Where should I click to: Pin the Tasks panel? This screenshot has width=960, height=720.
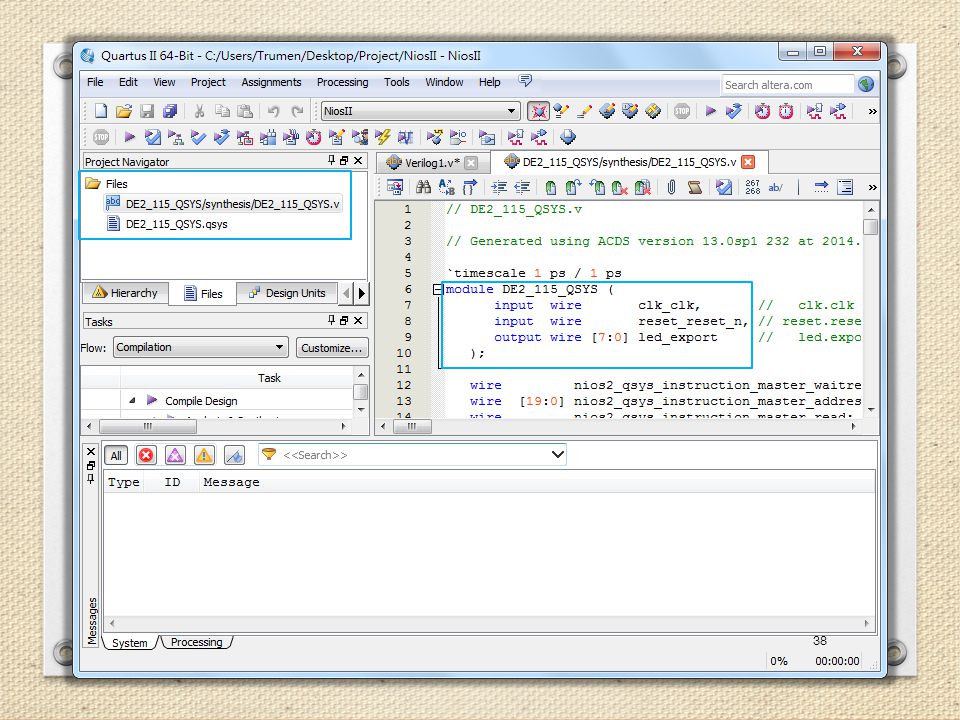(331, 320)
